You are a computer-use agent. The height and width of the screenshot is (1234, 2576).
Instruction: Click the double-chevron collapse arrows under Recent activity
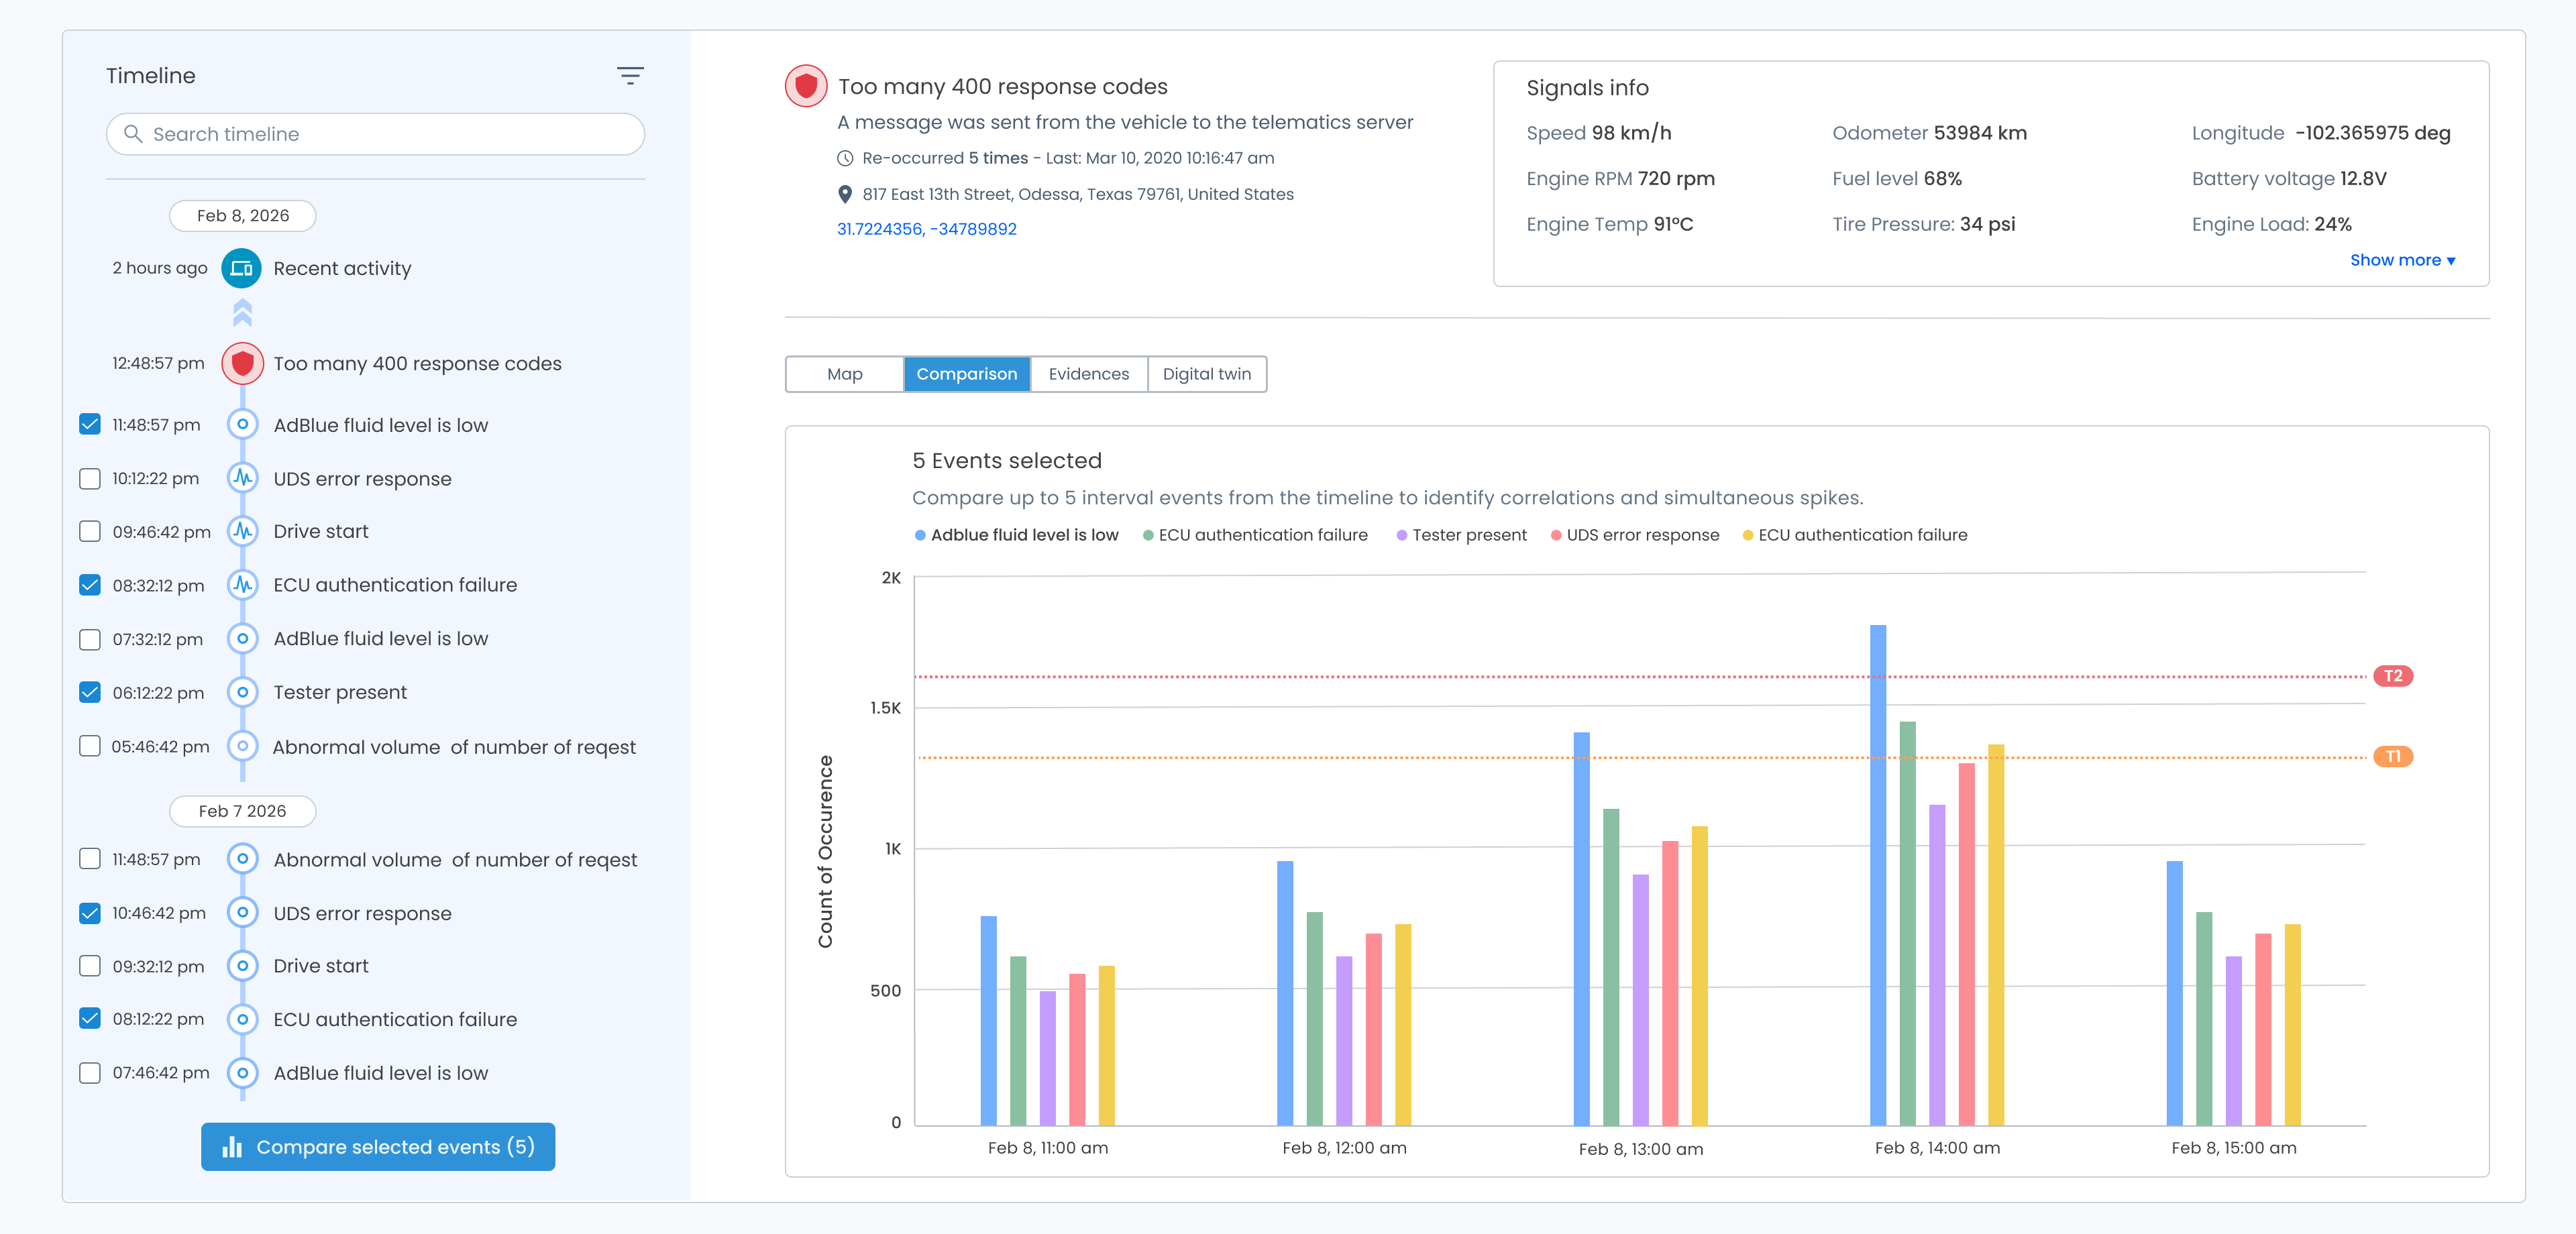[242, 313]
